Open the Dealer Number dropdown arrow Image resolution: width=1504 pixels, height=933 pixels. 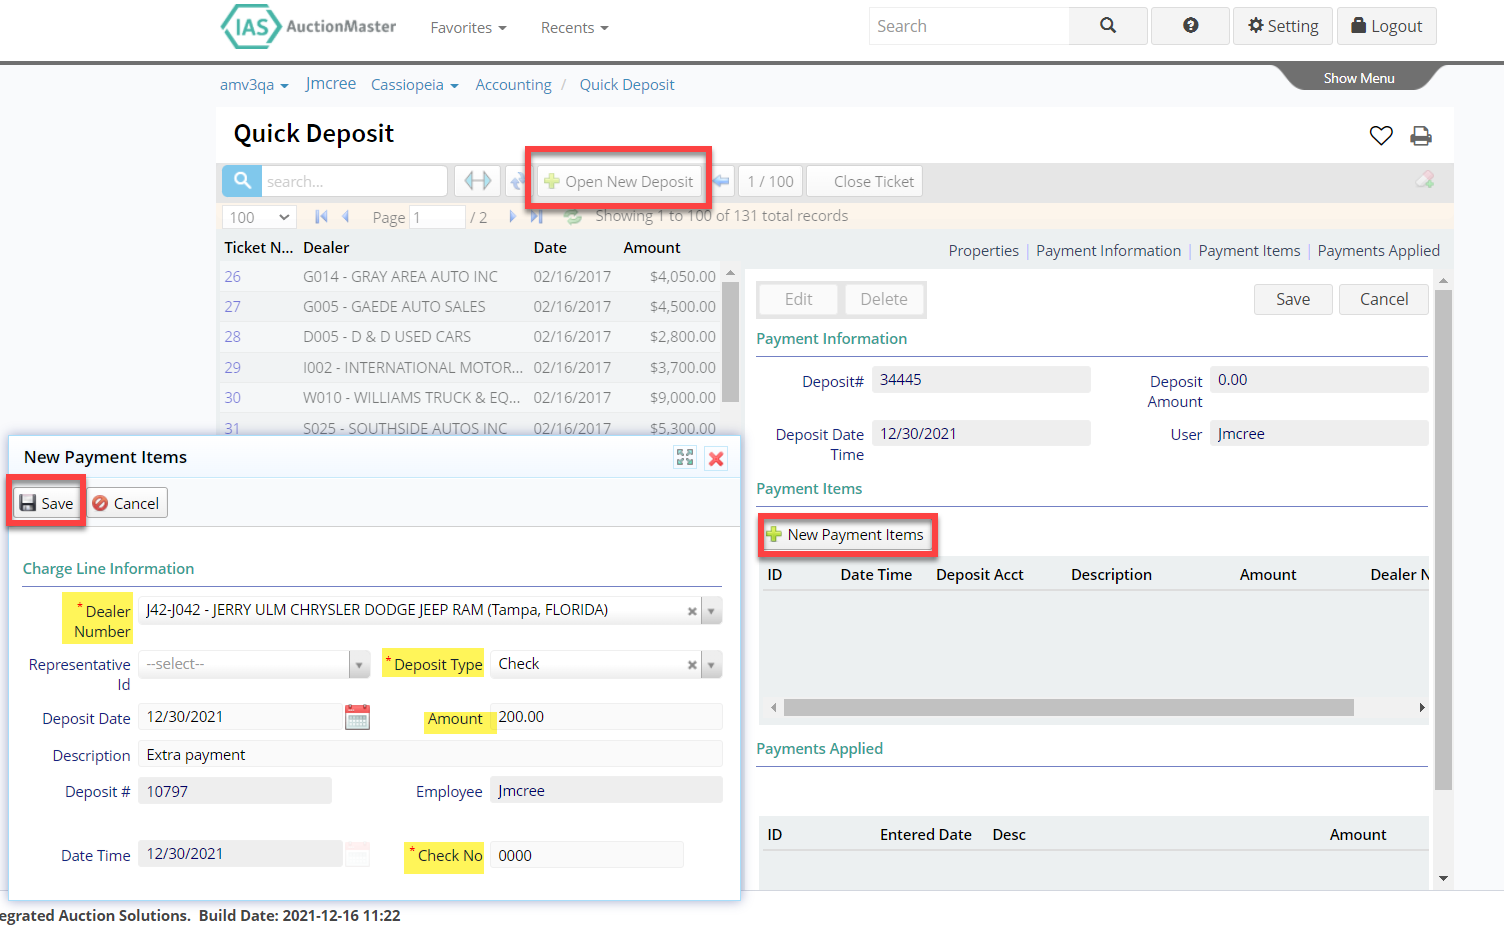[x=711, y=611]
